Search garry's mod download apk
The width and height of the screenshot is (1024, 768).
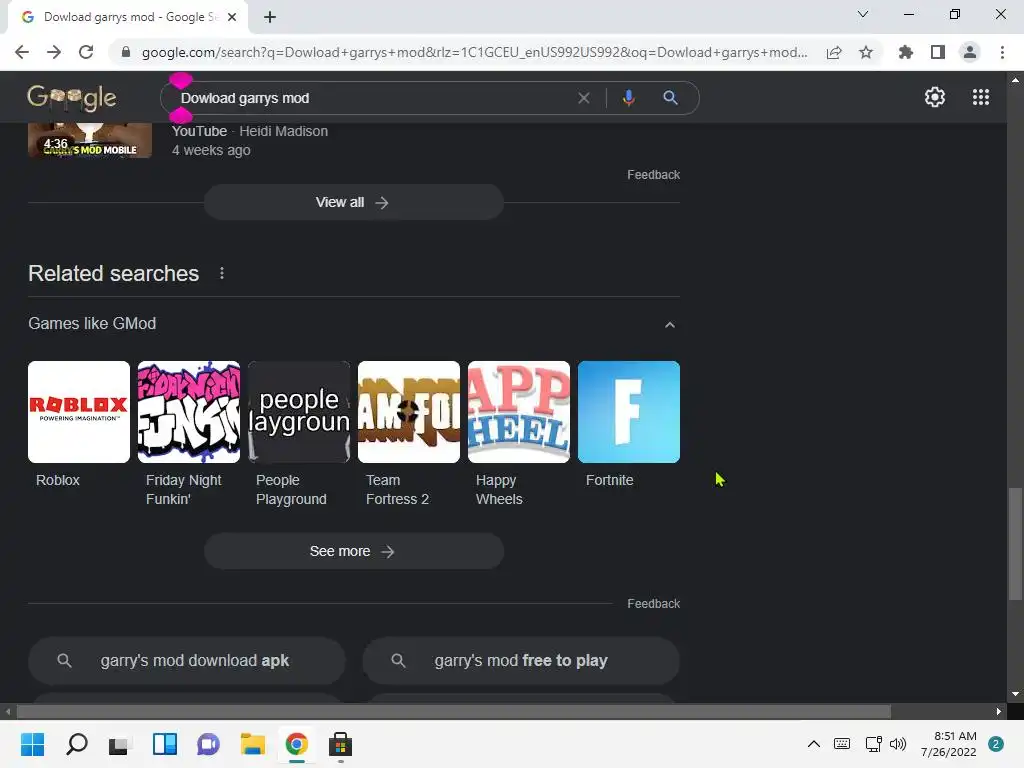[x=187, y=660]
